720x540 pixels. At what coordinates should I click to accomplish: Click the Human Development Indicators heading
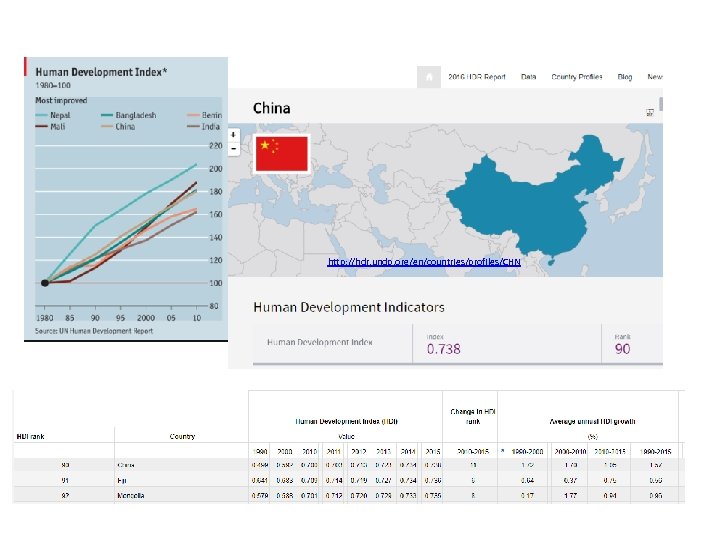coord(349,307)
